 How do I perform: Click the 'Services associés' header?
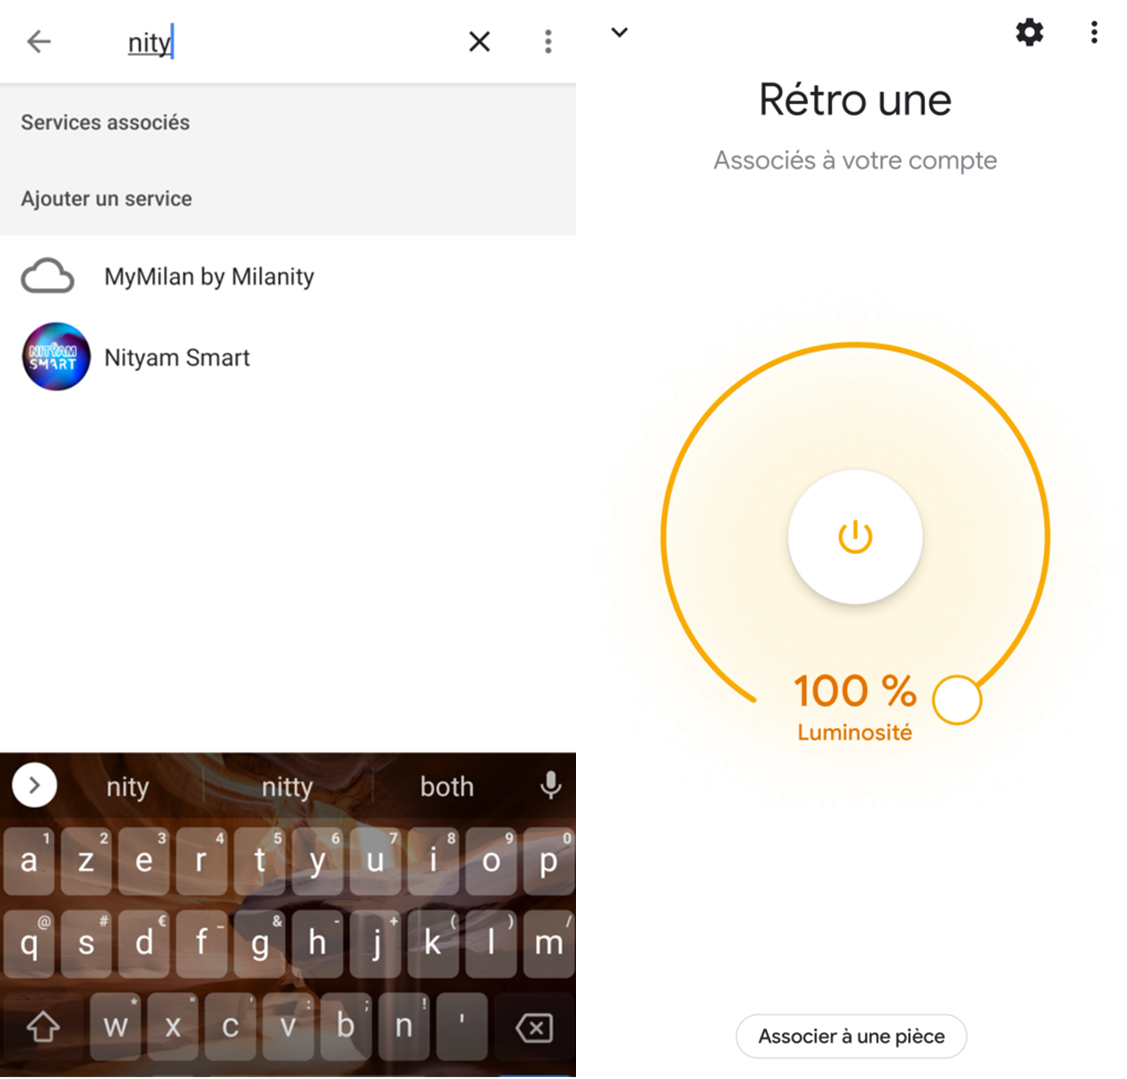coord(105,122)
